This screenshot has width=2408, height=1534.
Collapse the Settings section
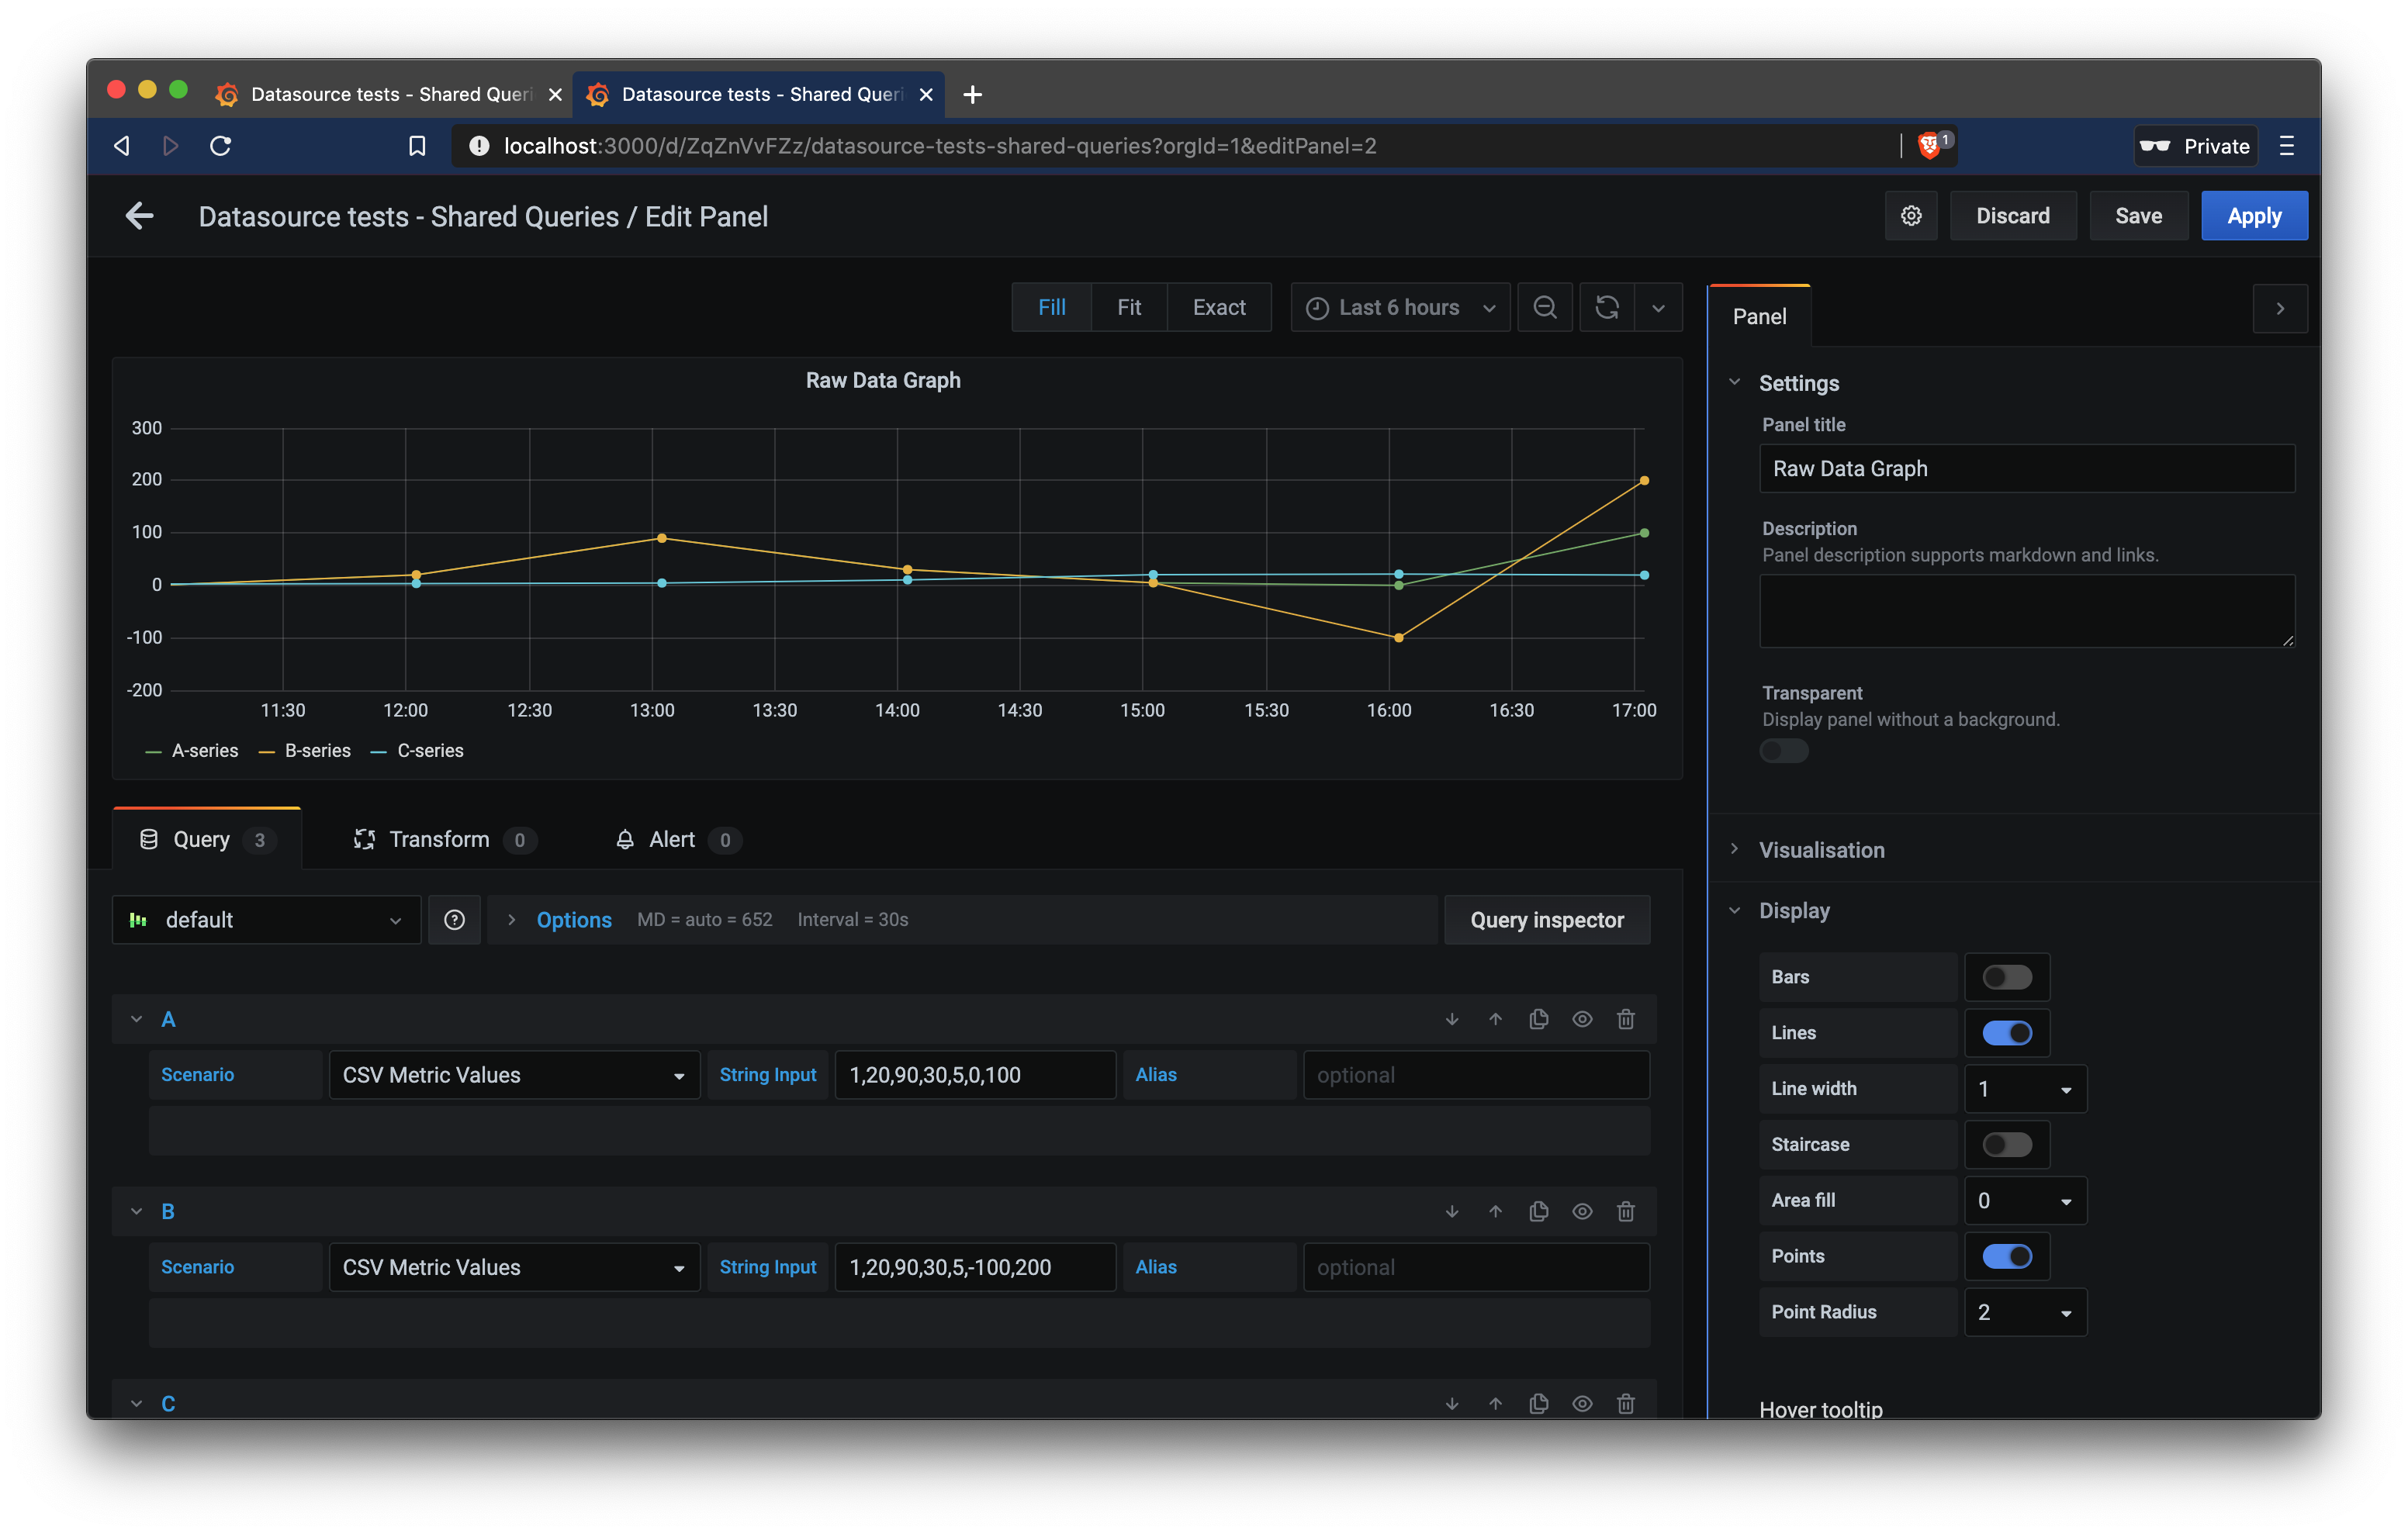click(x=1735, y=382)
